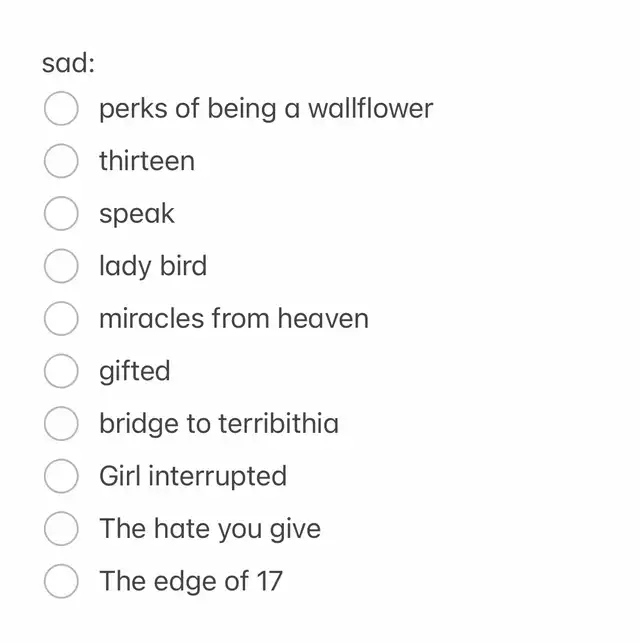Check the circle beside perks of being a wallflower
Image resolution: width=640 pixels, height=643 pixels.
(61, 109)
